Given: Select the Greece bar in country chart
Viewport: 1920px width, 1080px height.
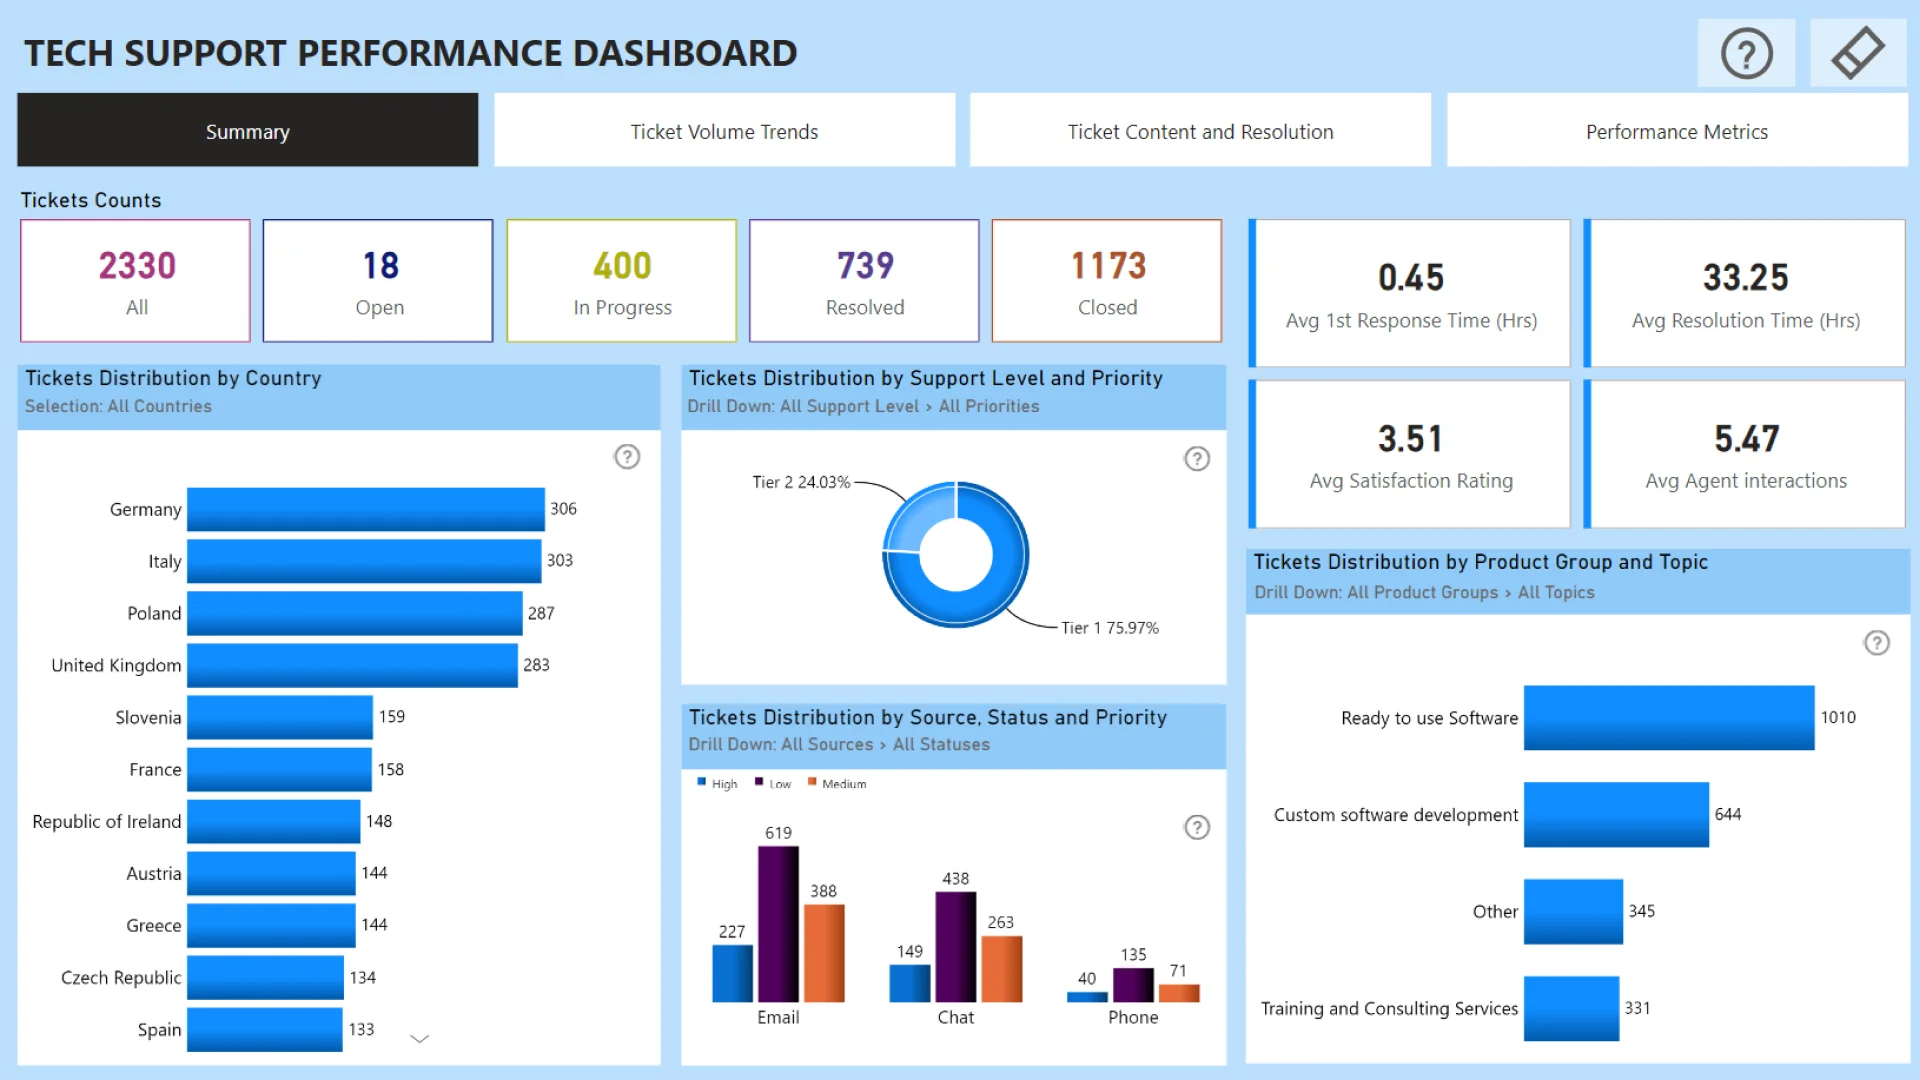Looking at the screenshot, I should (272, 925).
